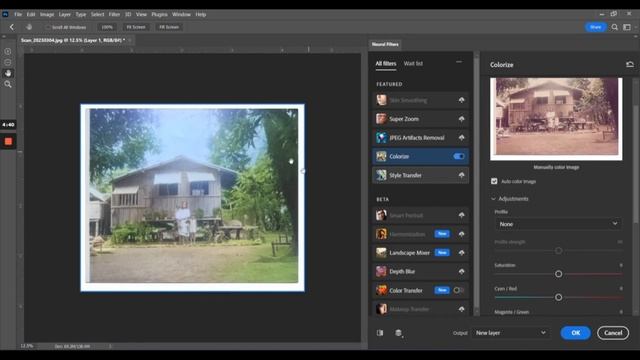Click the Colorize filter thumbnail icon
Viewport: 640px width, 360px height.
[381, 156]
